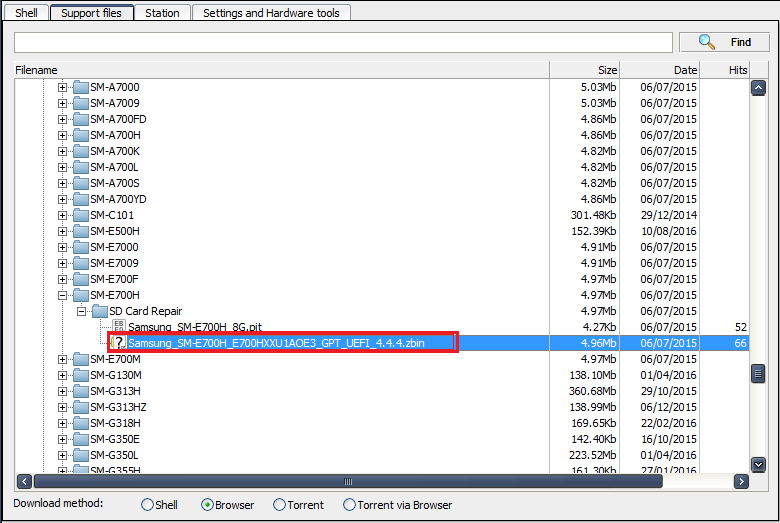Click the SM-G318H folder icon
Viewport: 780px width, 523px height.
click(81, 423)
